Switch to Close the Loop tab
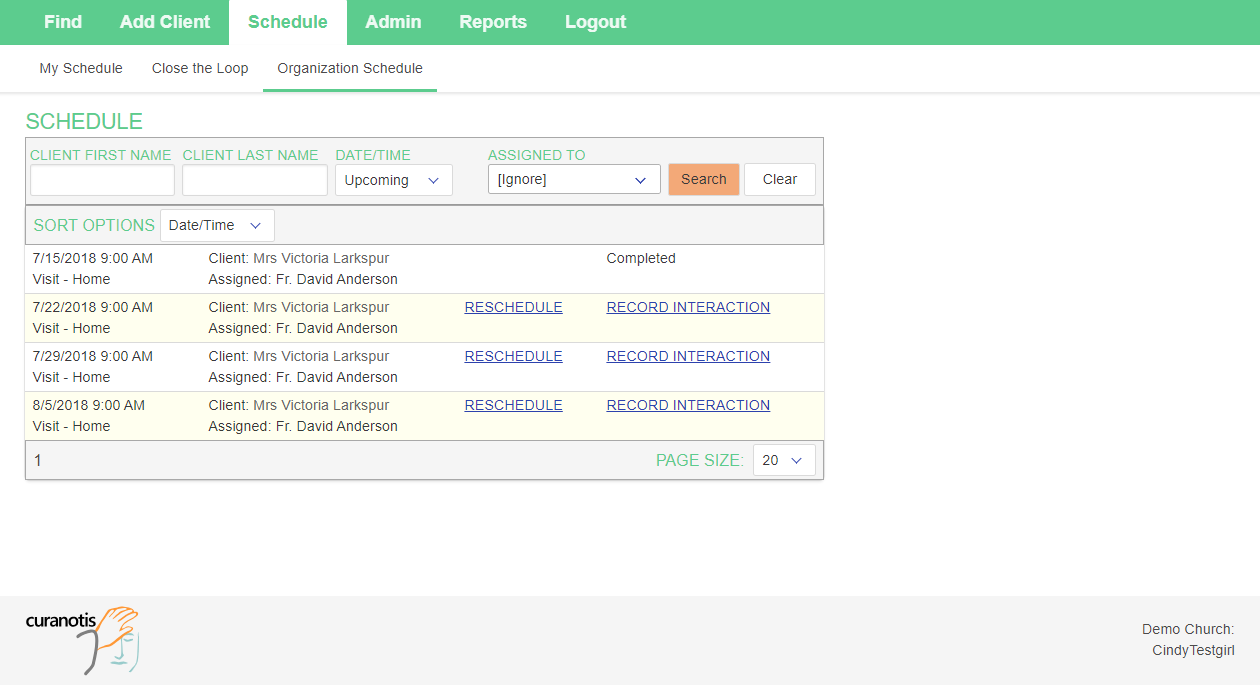The image size is (1260, 694). pos(200,68)
